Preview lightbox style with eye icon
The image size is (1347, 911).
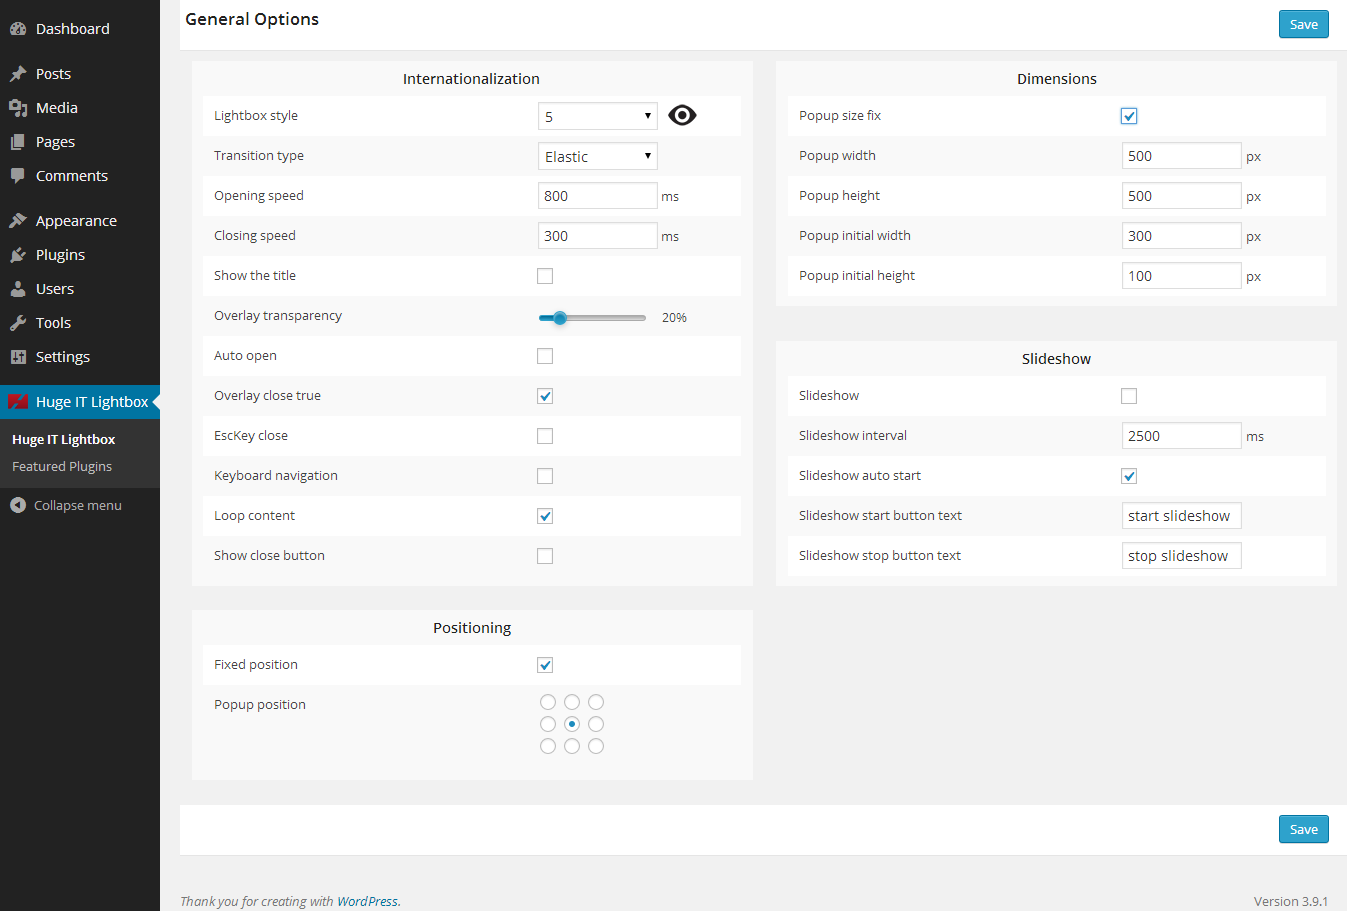(x=682, y=115)
